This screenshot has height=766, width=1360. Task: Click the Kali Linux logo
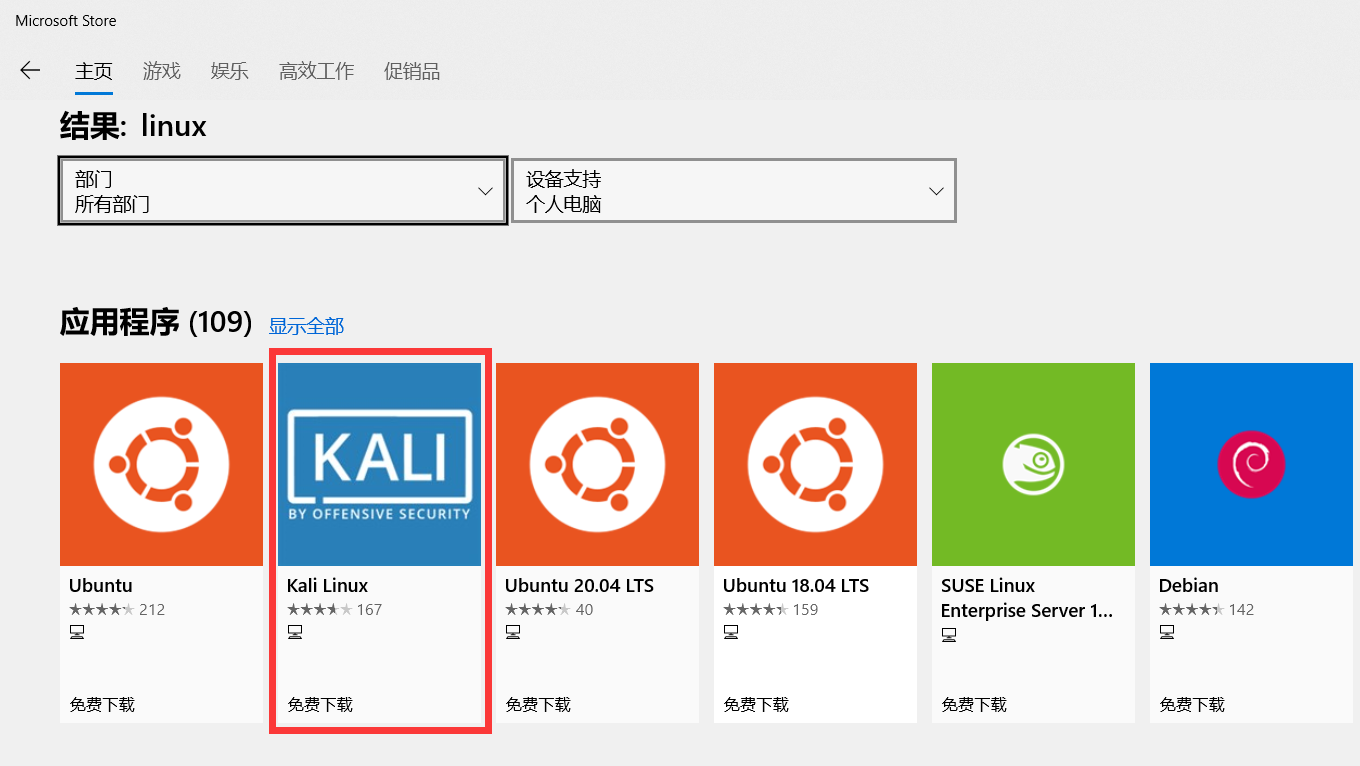(x=379, y=464)
